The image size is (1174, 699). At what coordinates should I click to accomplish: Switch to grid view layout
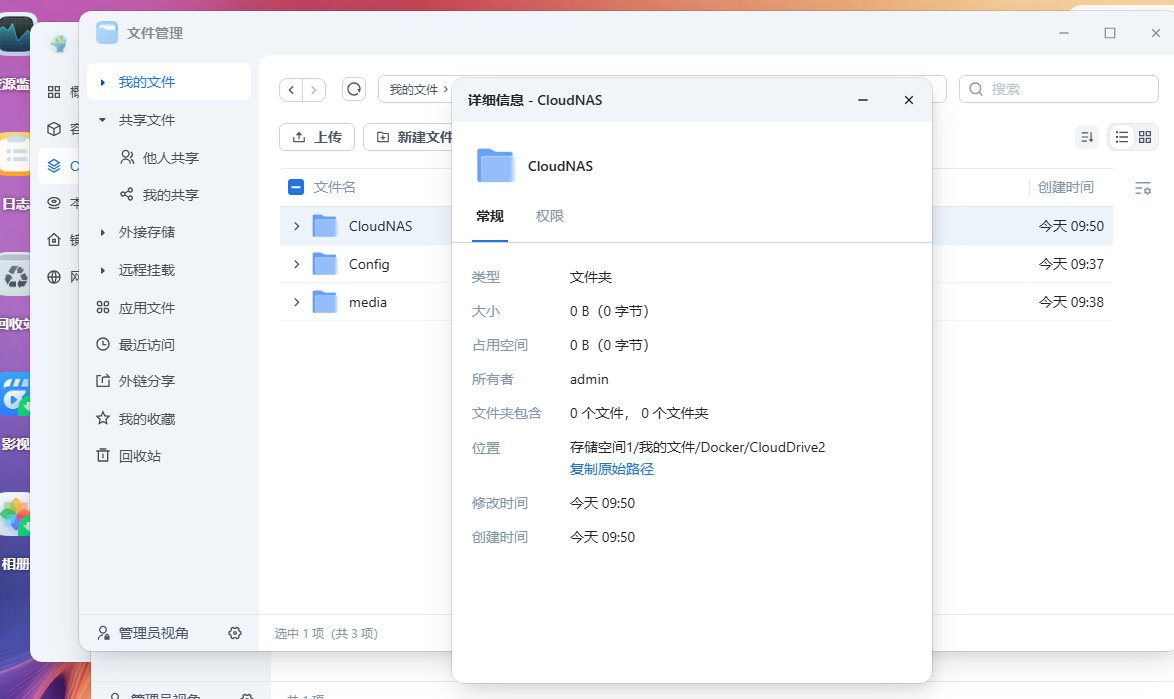click(1145, 137)
